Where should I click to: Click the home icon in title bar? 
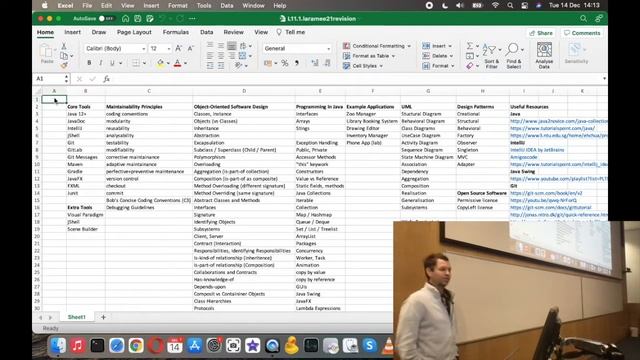pyautogui.click(x=126, y=18)
